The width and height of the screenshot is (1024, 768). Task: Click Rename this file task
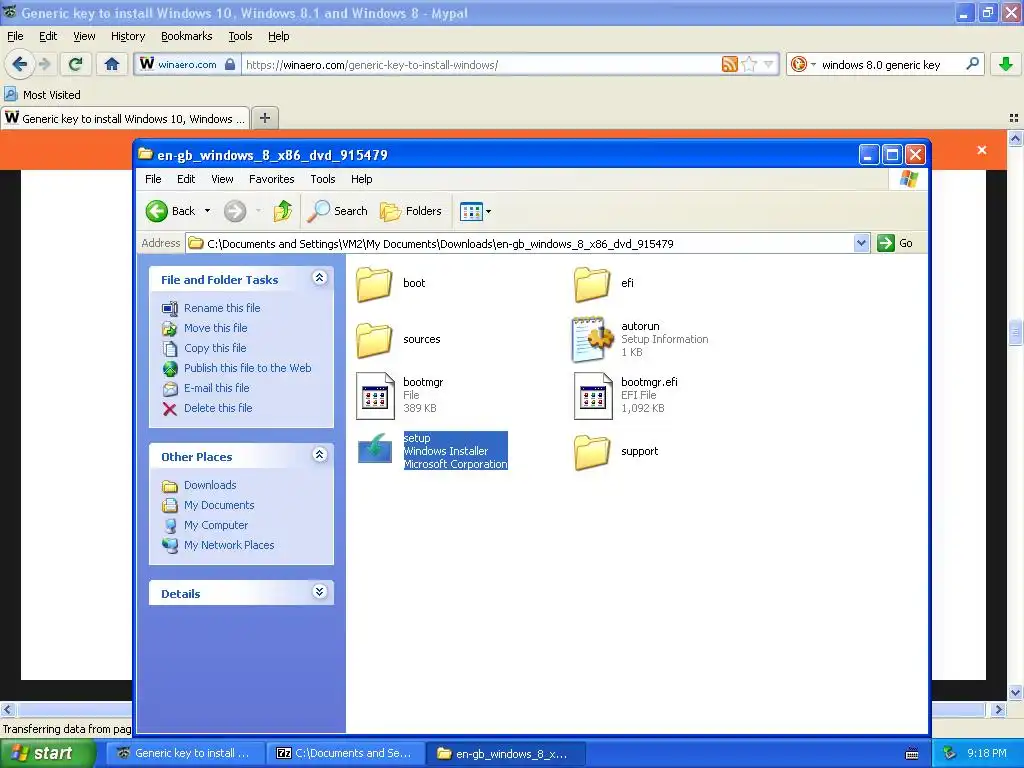221,308
